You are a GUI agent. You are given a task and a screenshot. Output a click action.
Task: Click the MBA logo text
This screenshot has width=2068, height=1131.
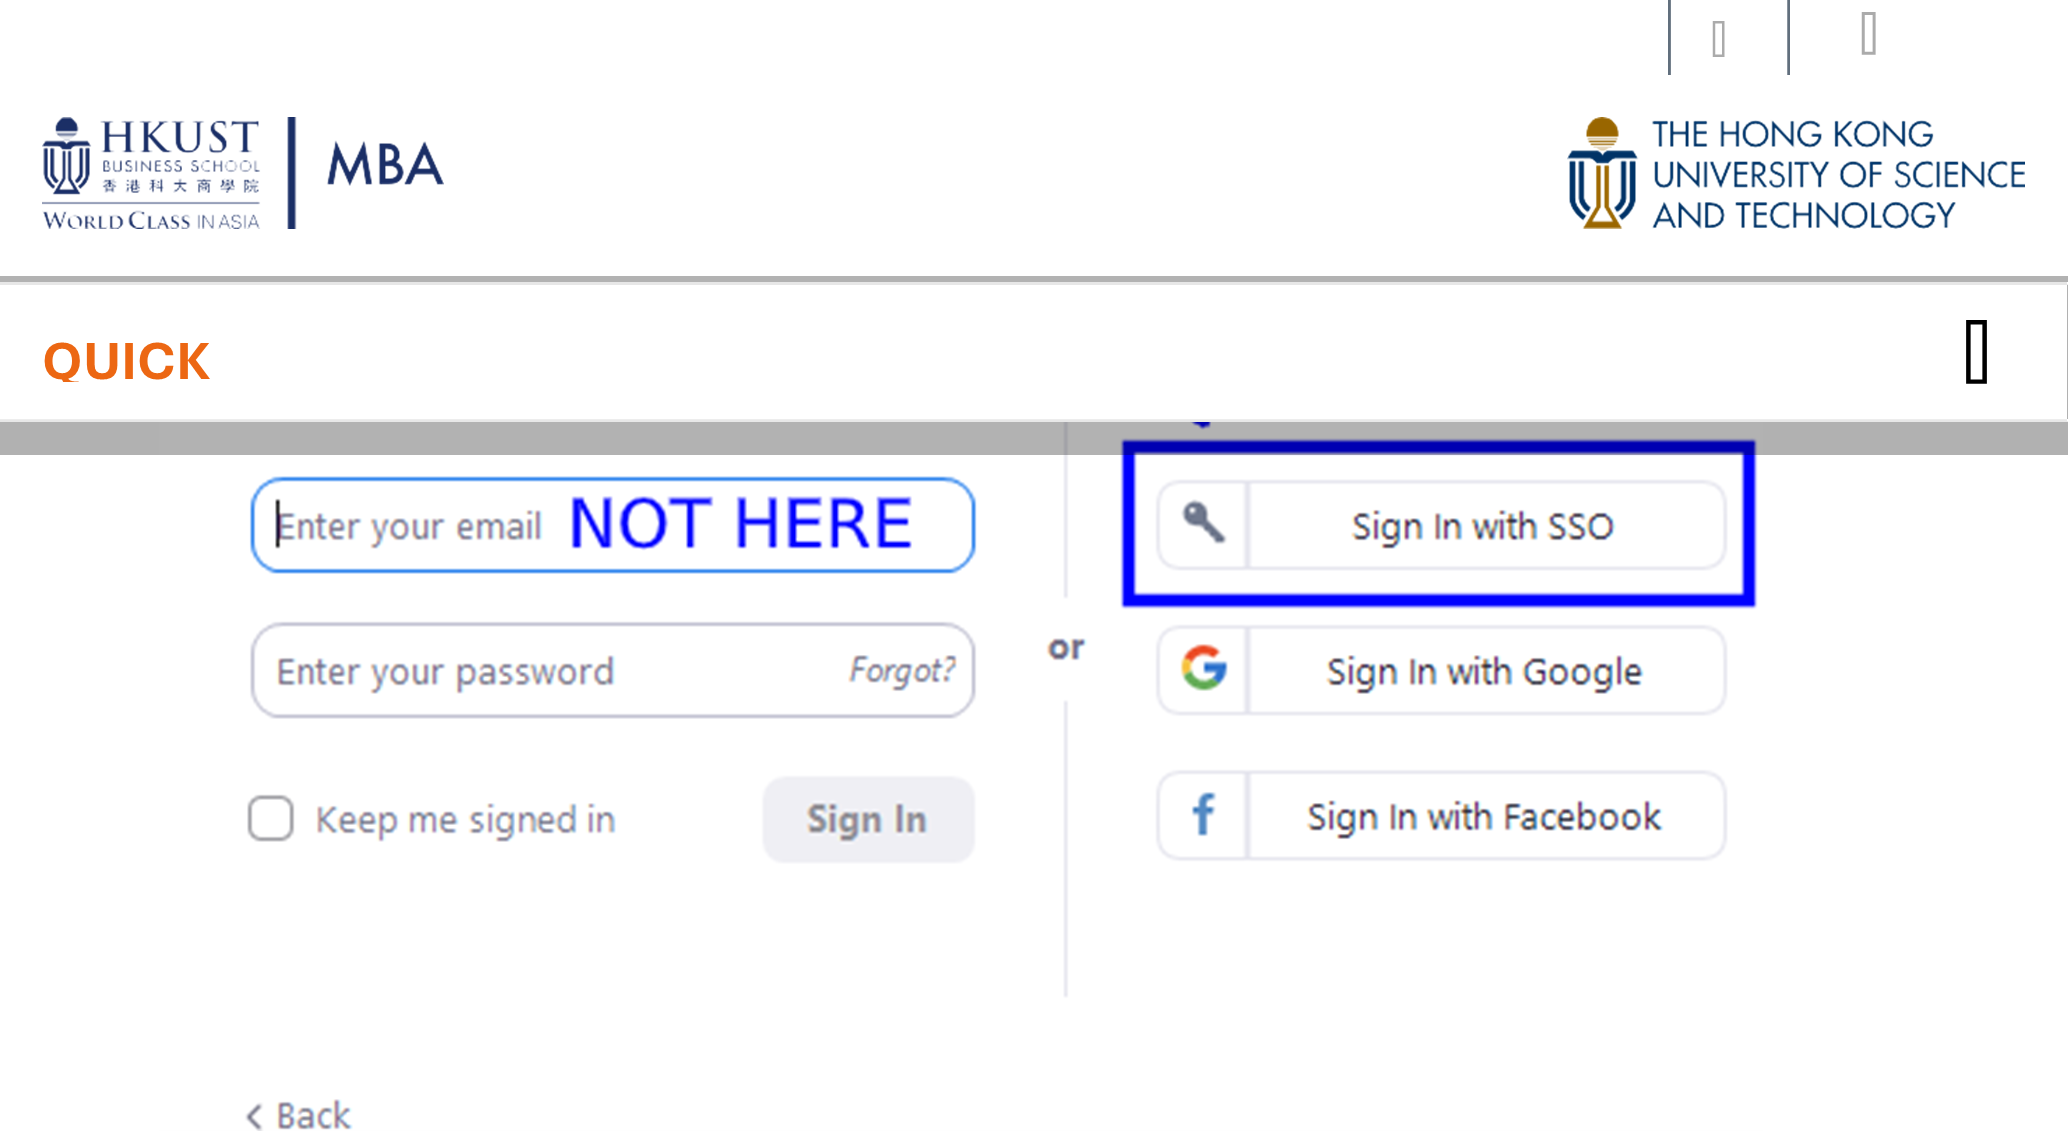385,166
